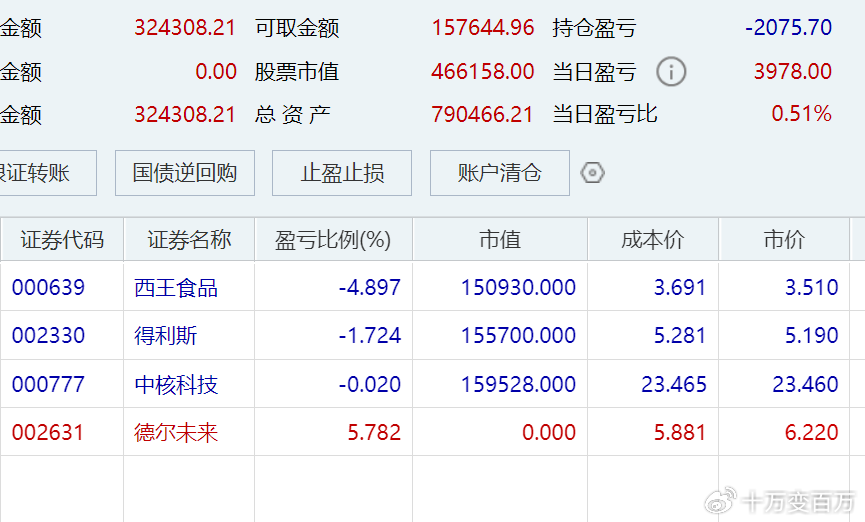Click the 市值 column header
The width and height of the screenshot is (865, 522).
point(500,240)
